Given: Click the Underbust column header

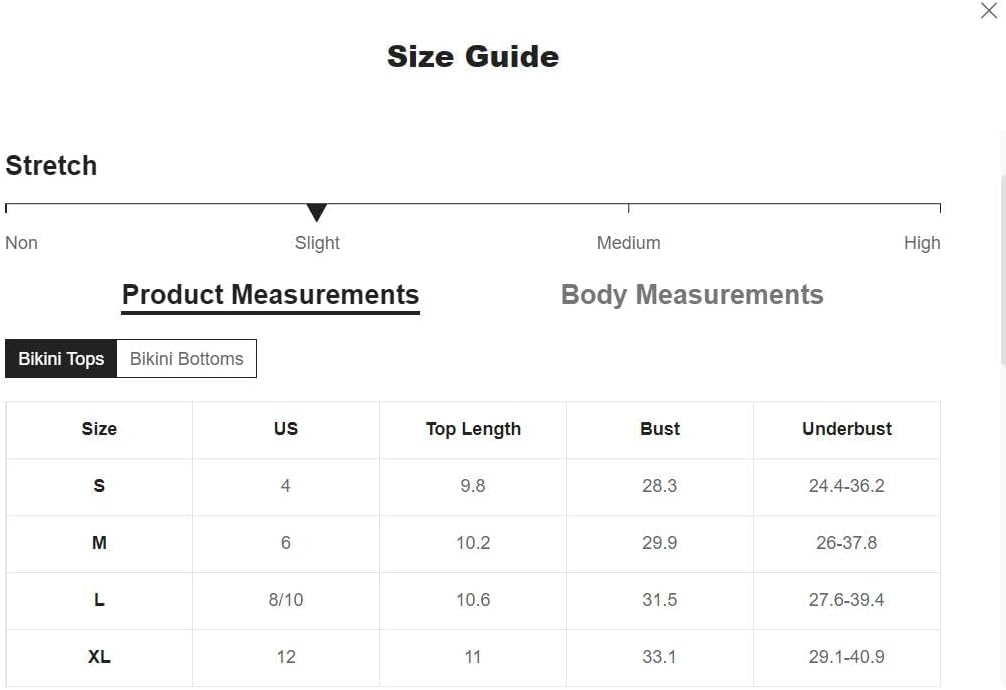Looking at the screenshot, I should pyautogui.click(x=846, y=429).
